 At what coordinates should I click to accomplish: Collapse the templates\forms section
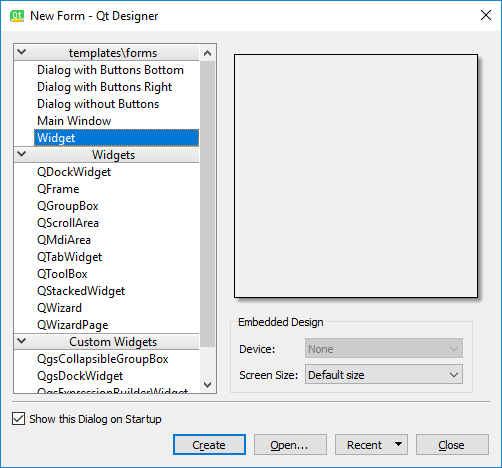[x=22, y=52]
